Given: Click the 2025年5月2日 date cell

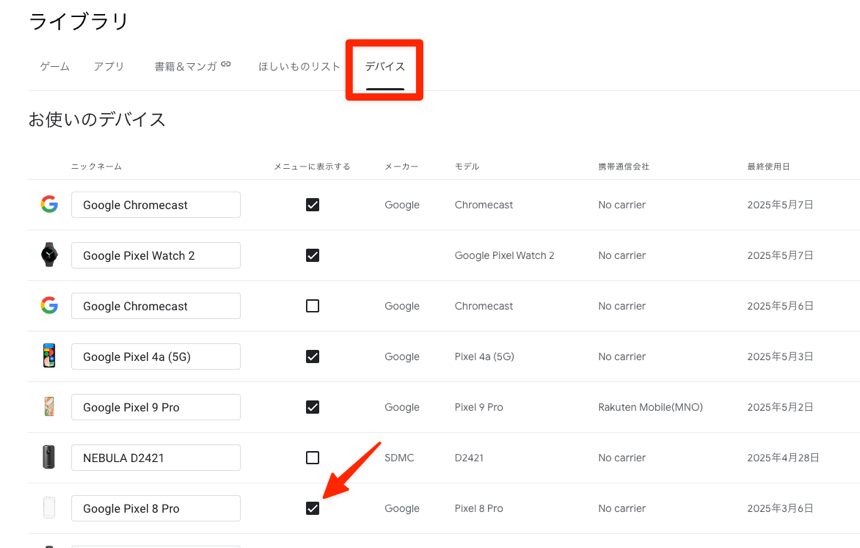Looking at the screenshot, I should [780, 407].
